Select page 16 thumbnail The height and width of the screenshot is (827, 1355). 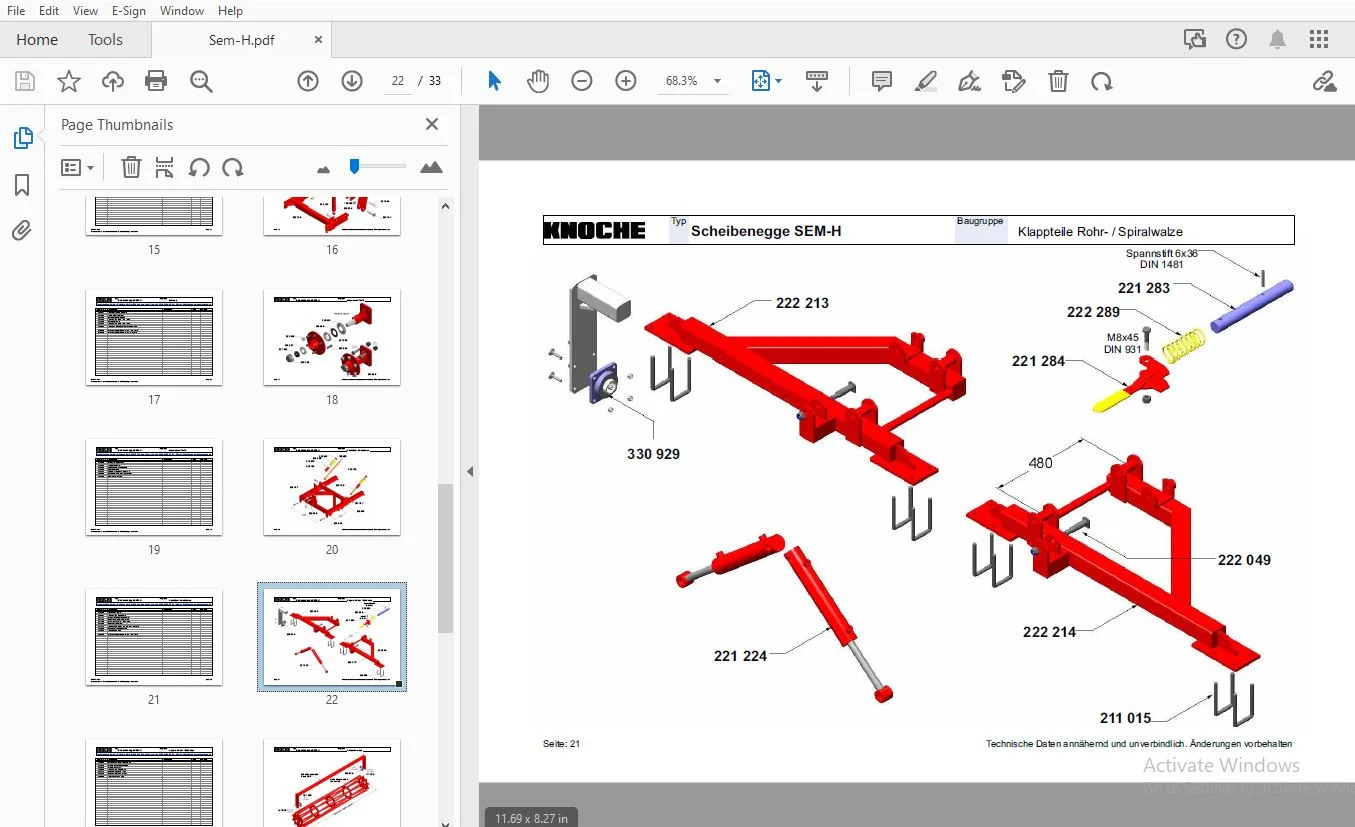pos(332,216)
